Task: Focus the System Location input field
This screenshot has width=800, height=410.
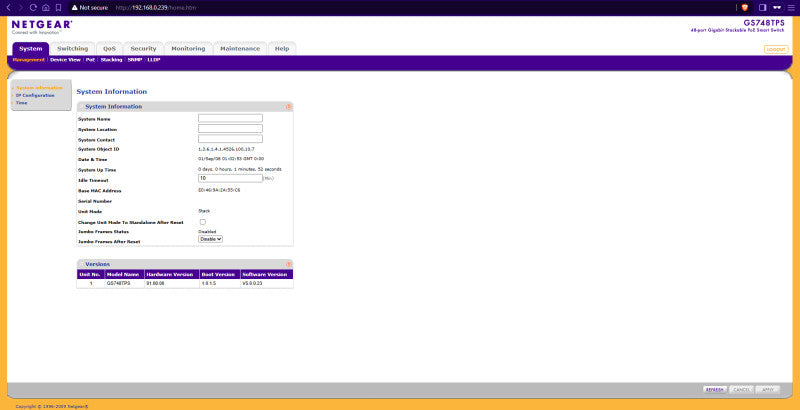Action: (230, 129)
